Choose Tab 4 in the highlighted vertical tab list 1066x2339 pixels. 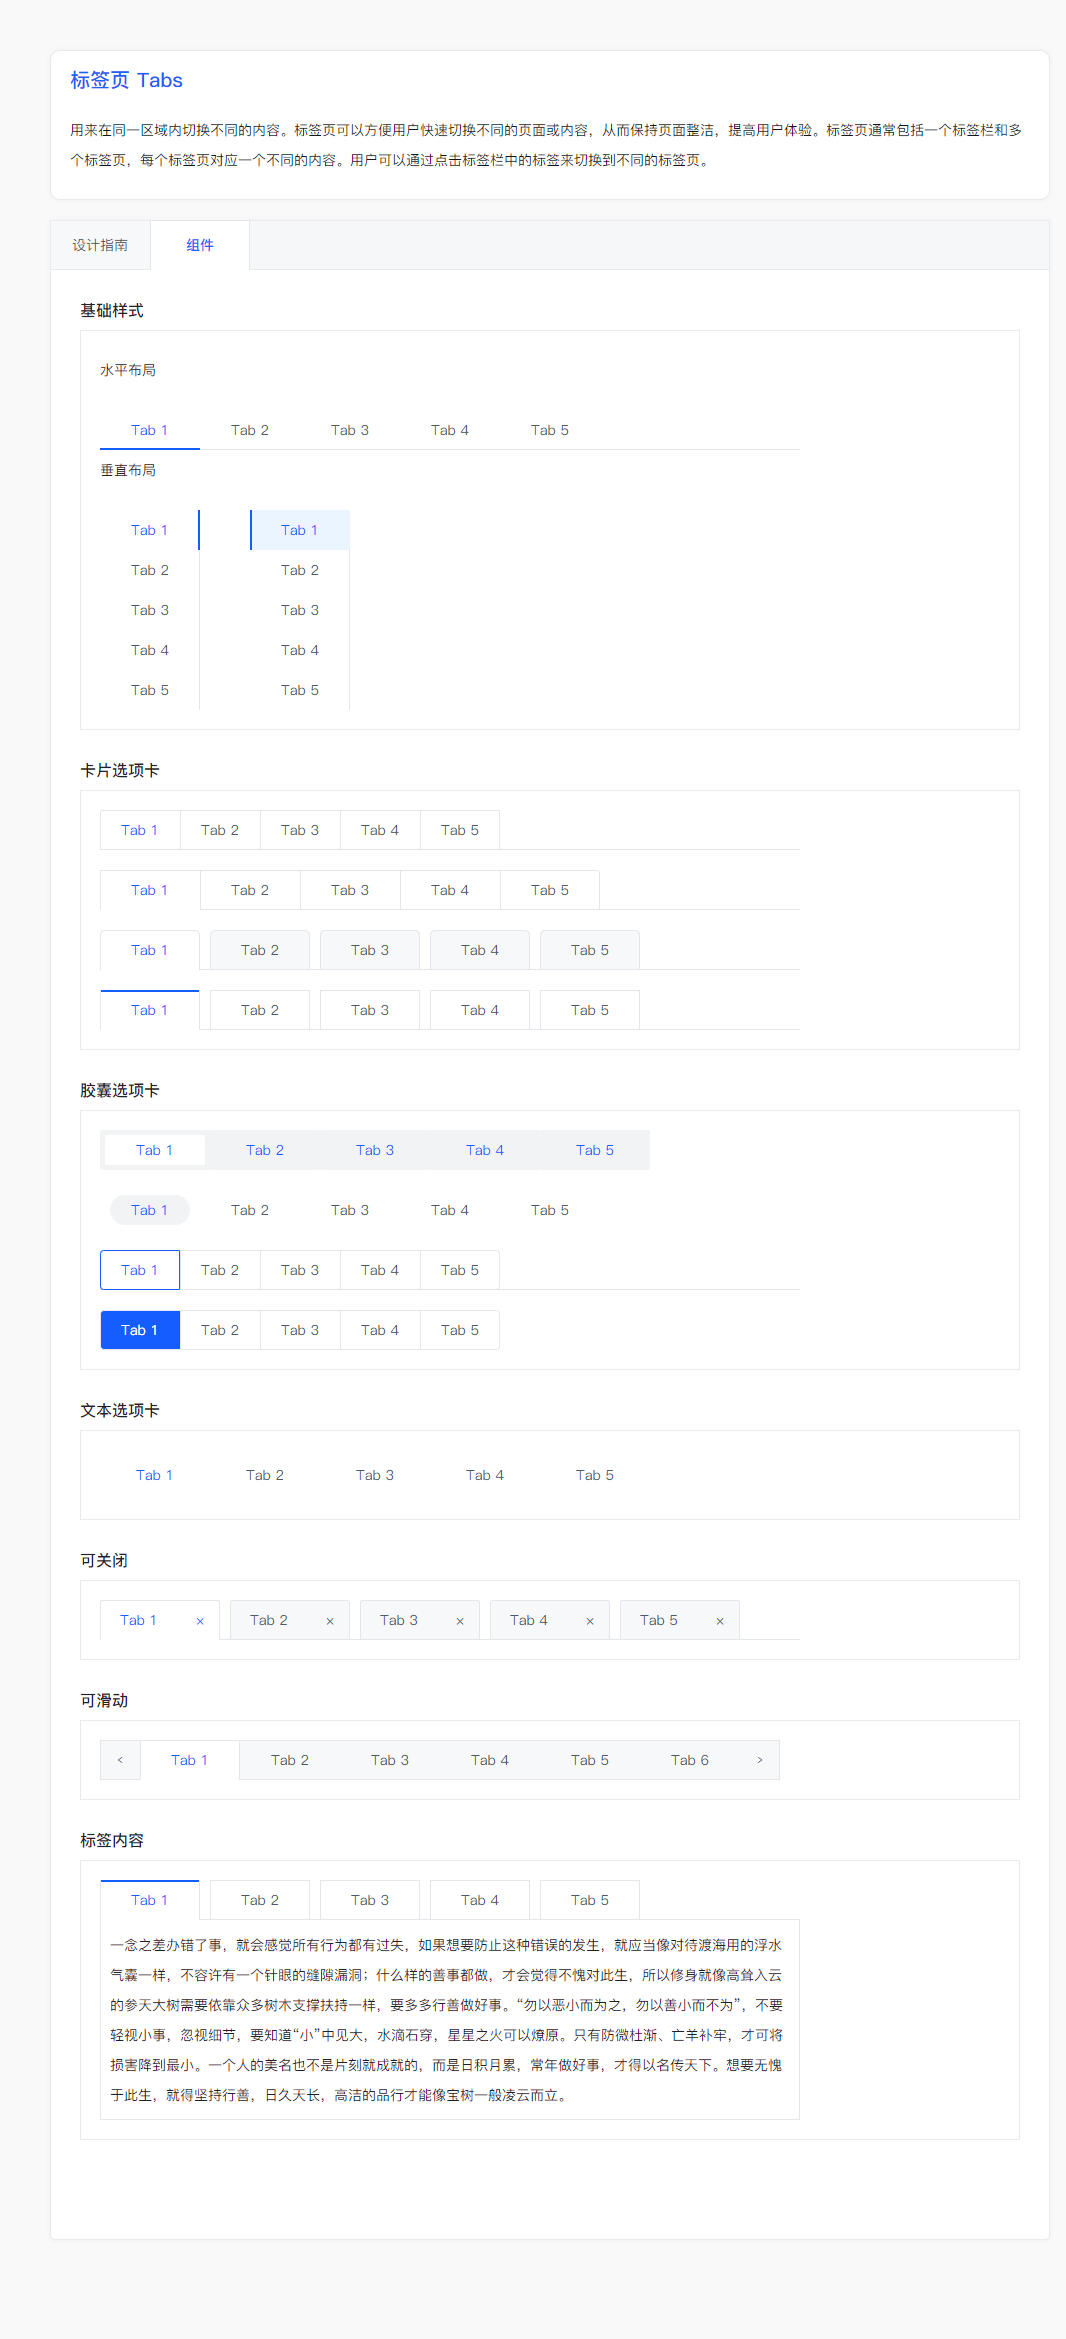pyautogui.click(x=300, y=650)
